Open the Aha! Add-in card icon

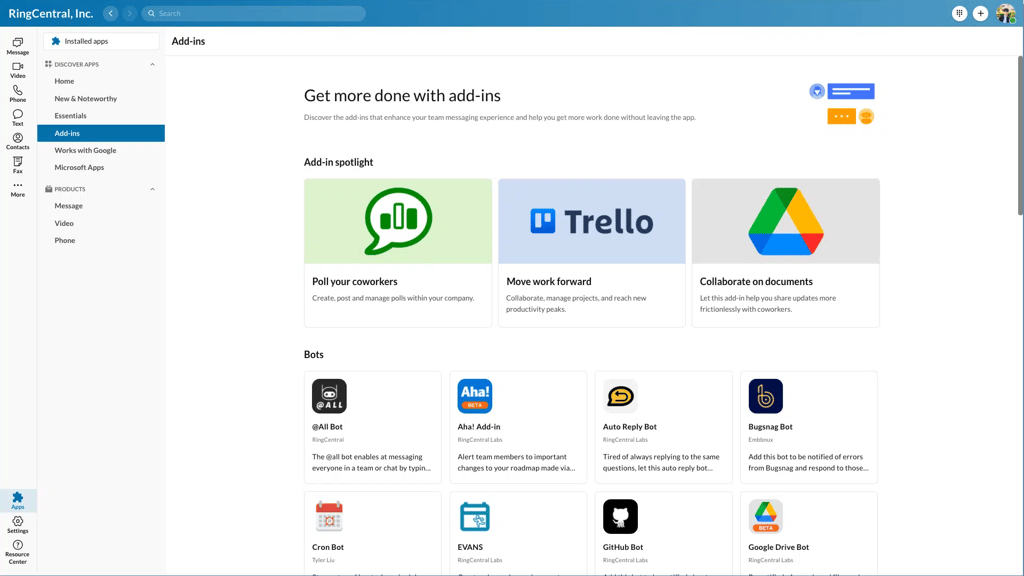(x=475, y=396)
